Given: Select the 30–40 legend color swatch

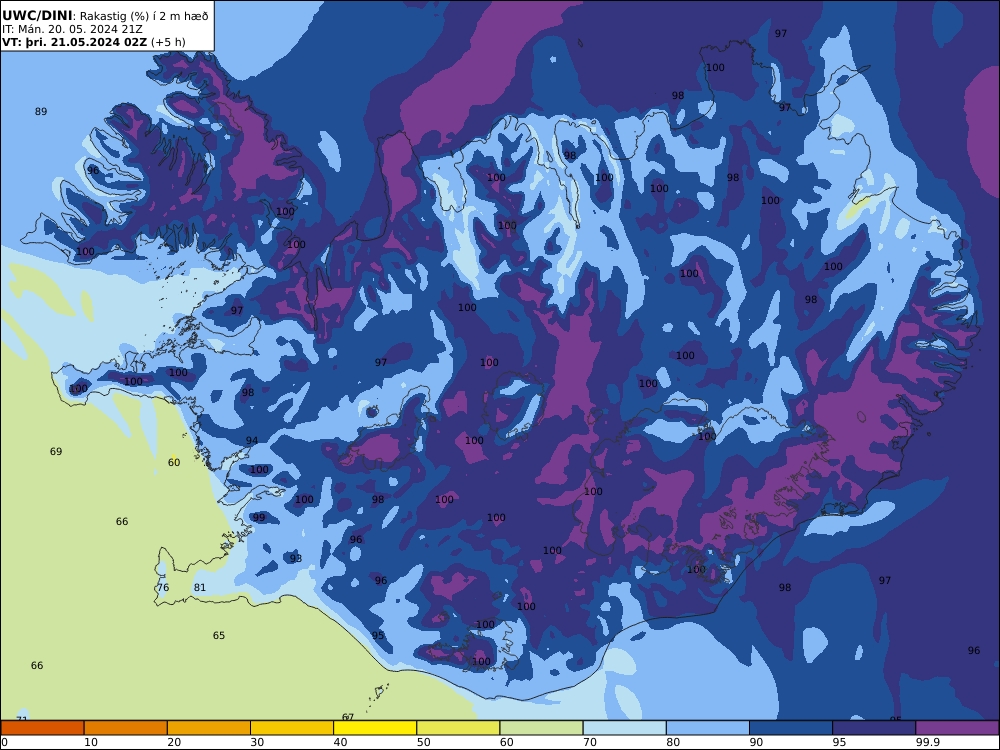Looking at the screenshot, I should pos(292,728).
